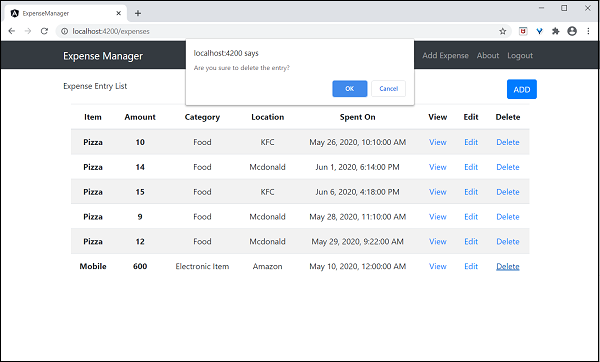Click Logout in the navbar

[x=520, y=55]
